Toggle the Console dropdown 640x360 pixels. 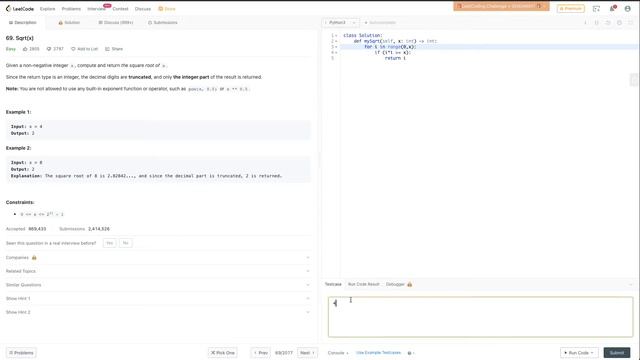[338, 353]
